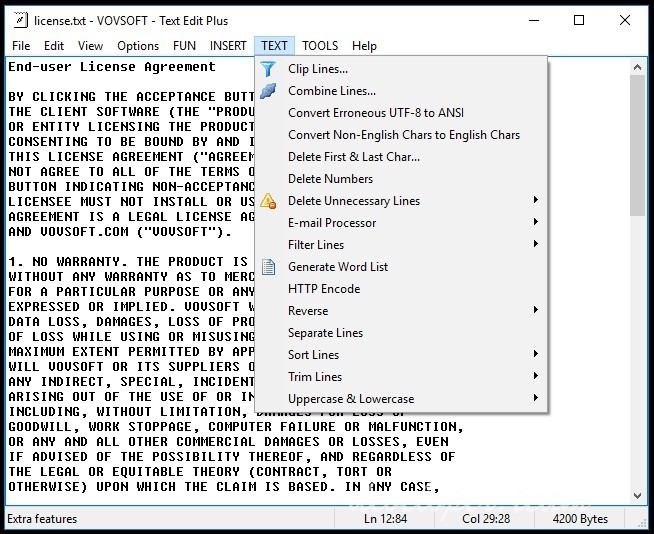
Task: Select Separate Lines menu entry
Action: [x=401, y=333]
